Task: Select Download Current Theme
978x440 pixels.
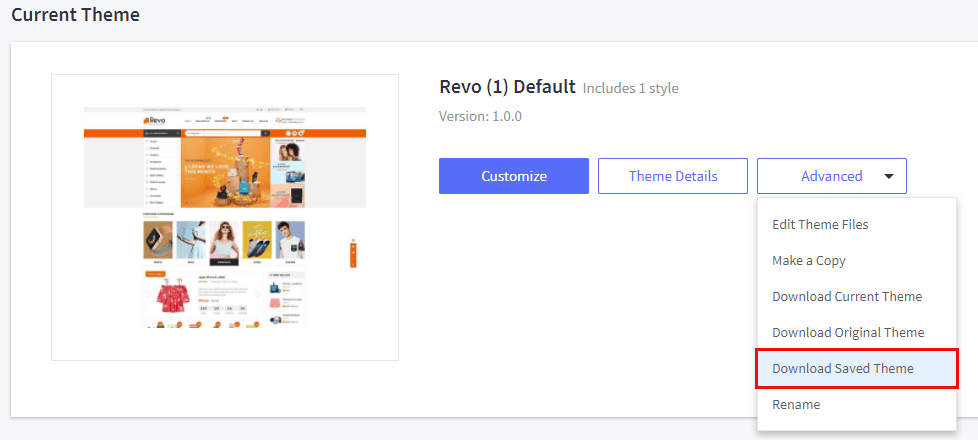Action: coord(846,297)
